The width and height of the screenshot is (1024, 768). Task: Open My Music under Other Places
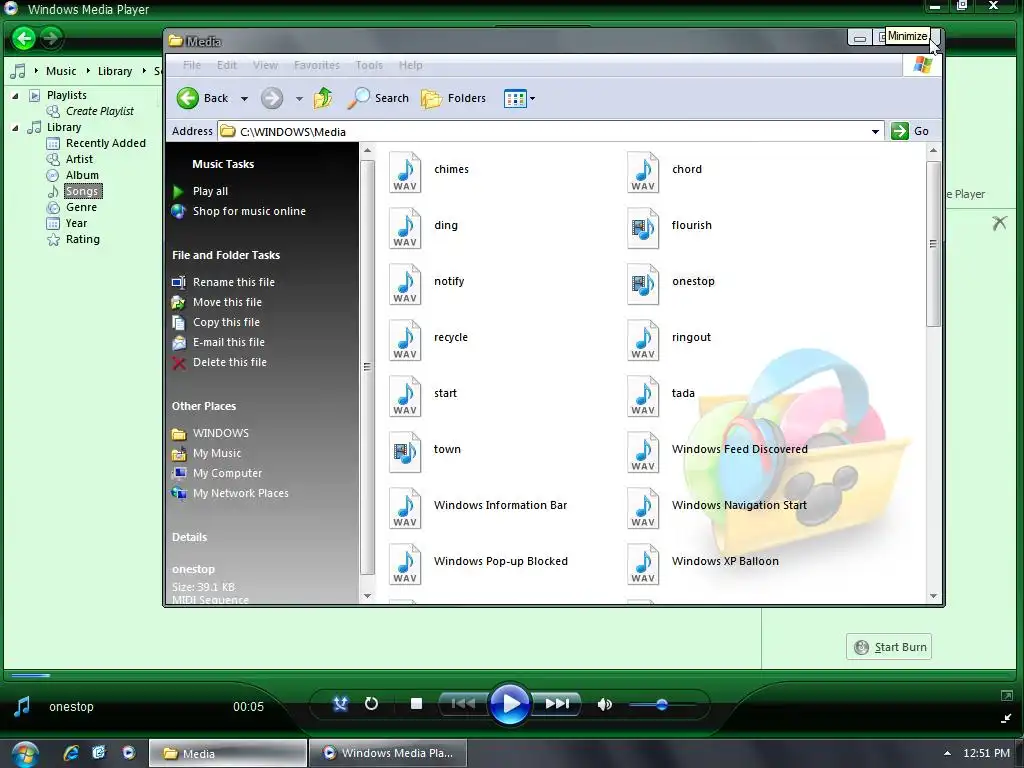(x=206, y=453)
